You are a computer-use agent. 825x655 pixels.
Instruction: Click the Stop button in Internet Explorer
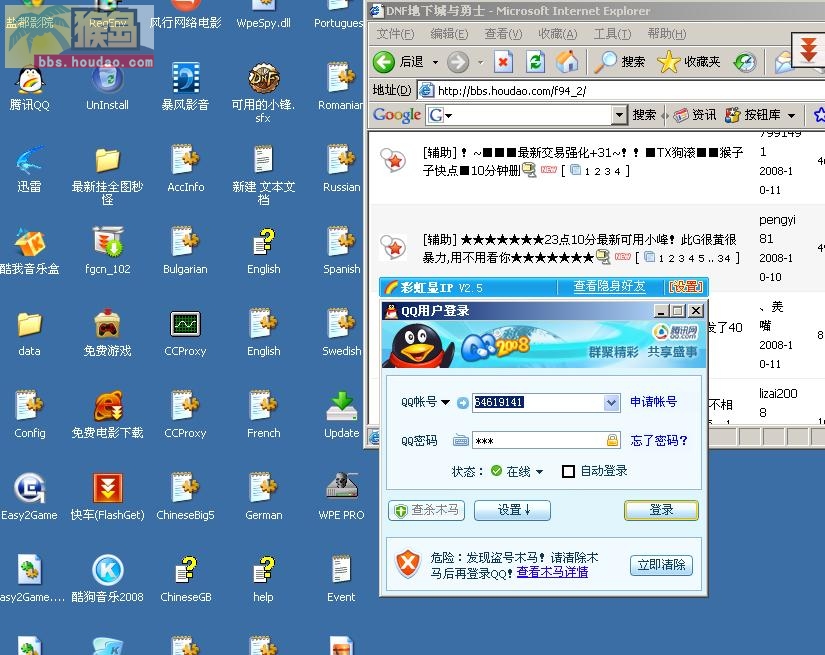click(503, 62)
